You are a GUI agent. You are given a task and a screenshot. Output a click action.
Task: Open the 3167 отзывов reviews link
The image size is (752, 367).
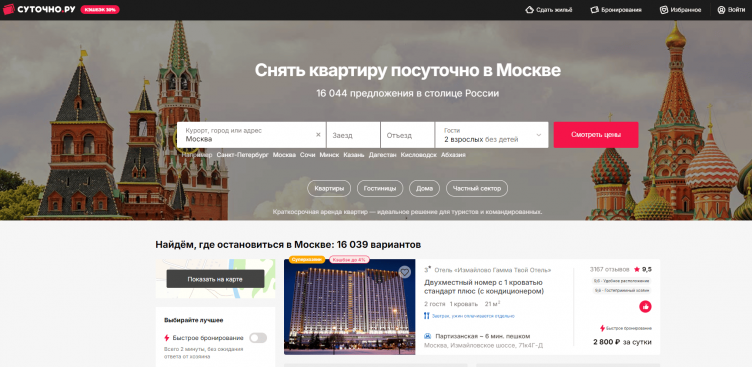pos(609,269)
